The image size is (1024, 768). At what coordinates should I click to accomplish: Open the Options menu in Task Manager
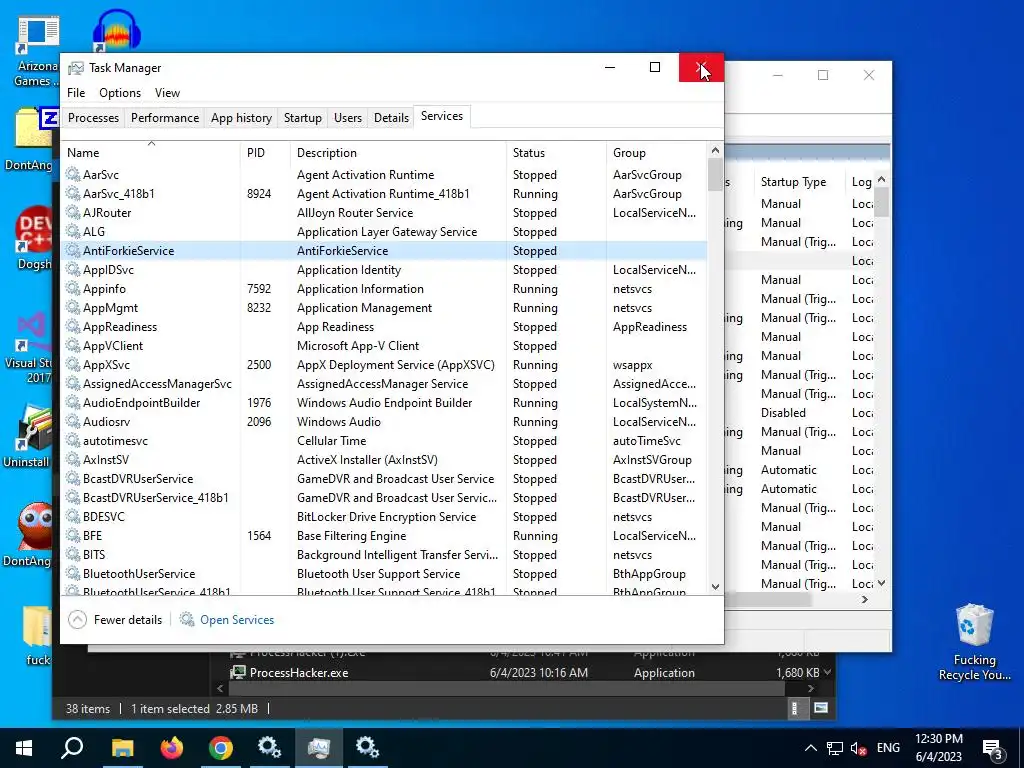120,93
